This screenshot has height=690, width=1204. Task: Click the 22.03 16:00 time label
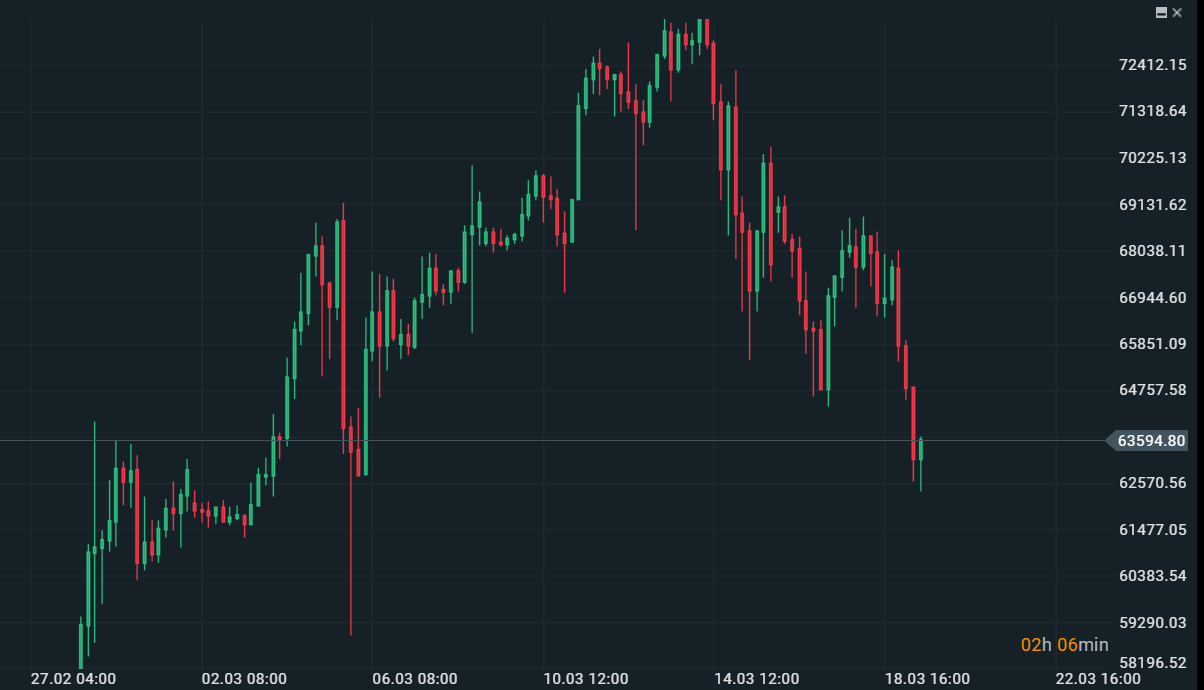click(1098, 679)
